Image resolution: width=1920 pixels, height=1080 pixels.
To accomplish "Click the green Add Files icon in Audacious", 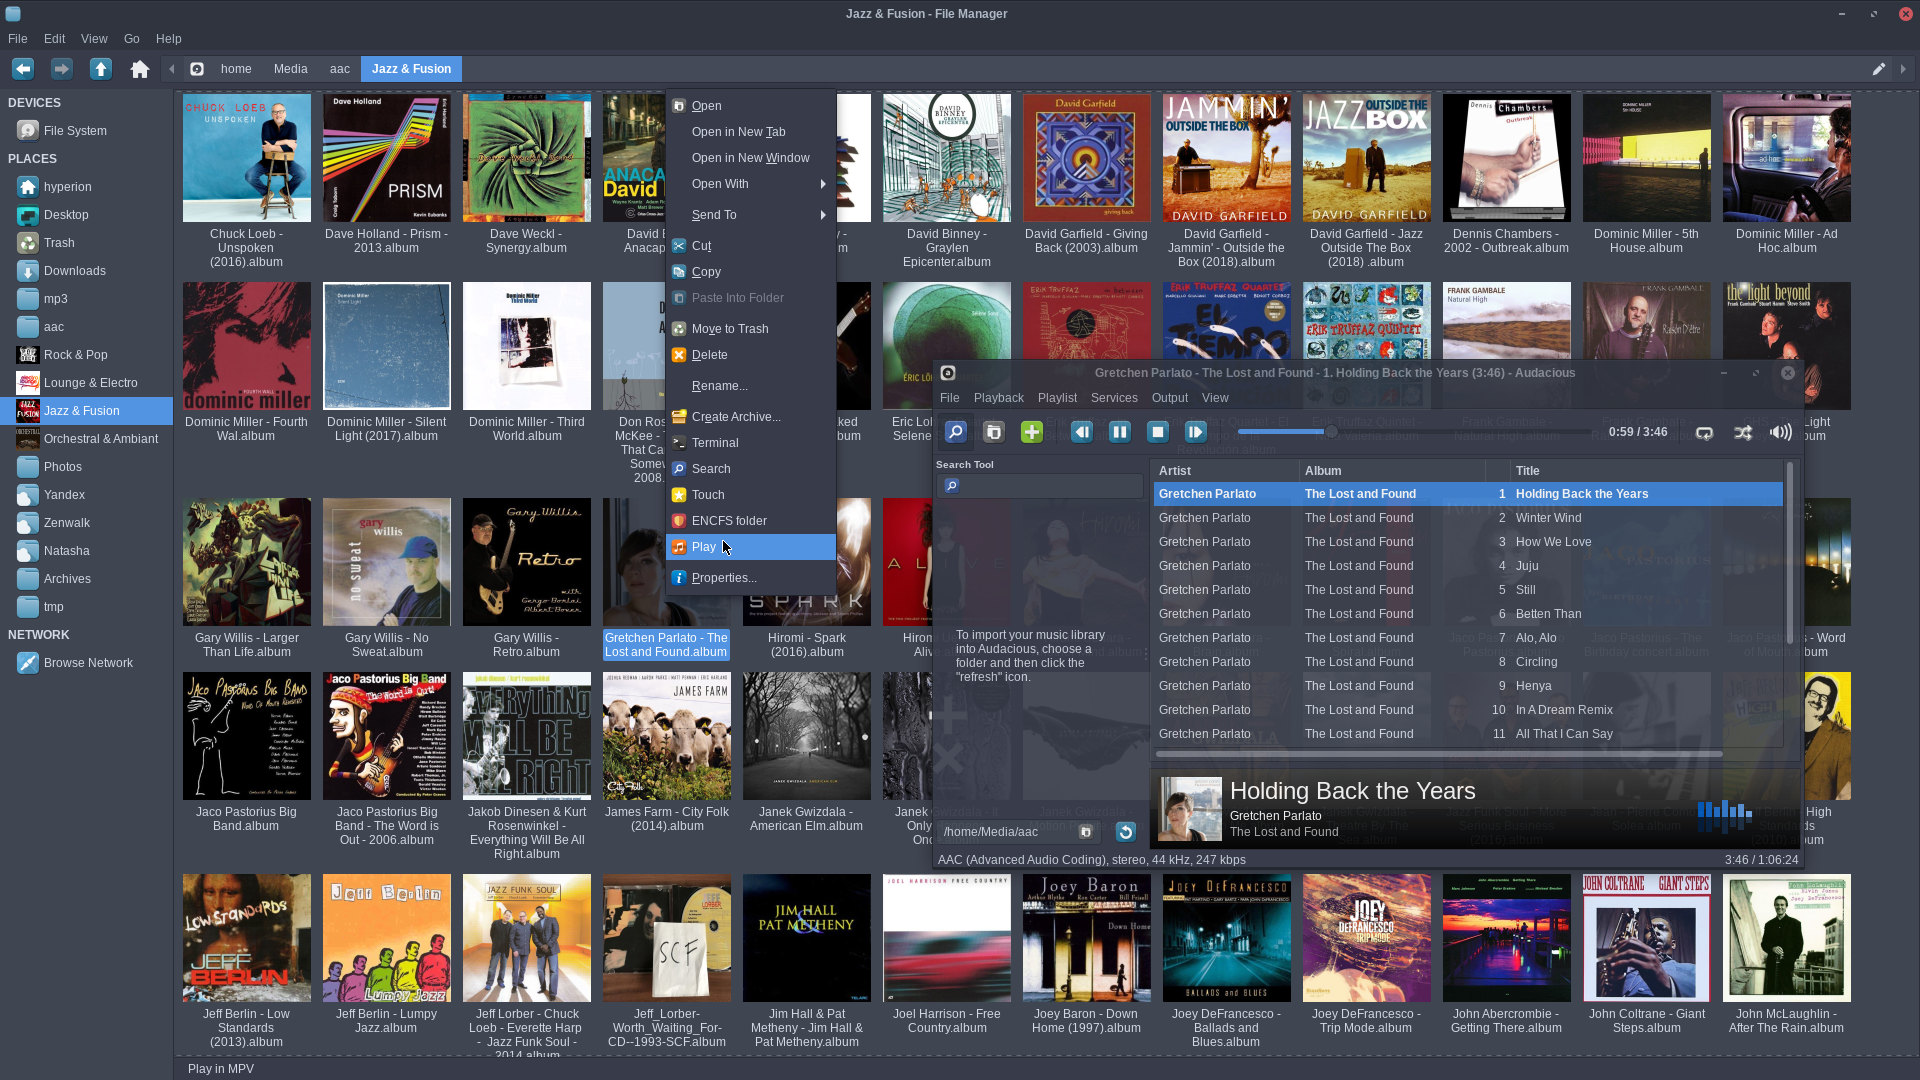I will point(1032,432).
